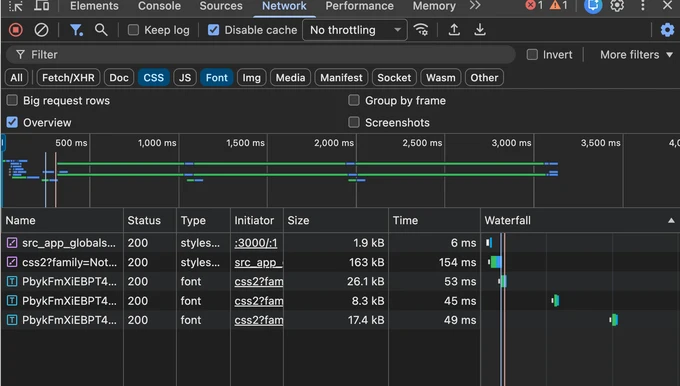Screen dimensions: 680x386
Task: Uncheck the Disable cache checkbox
Action: pyautogui.click(x=213, y=30)
